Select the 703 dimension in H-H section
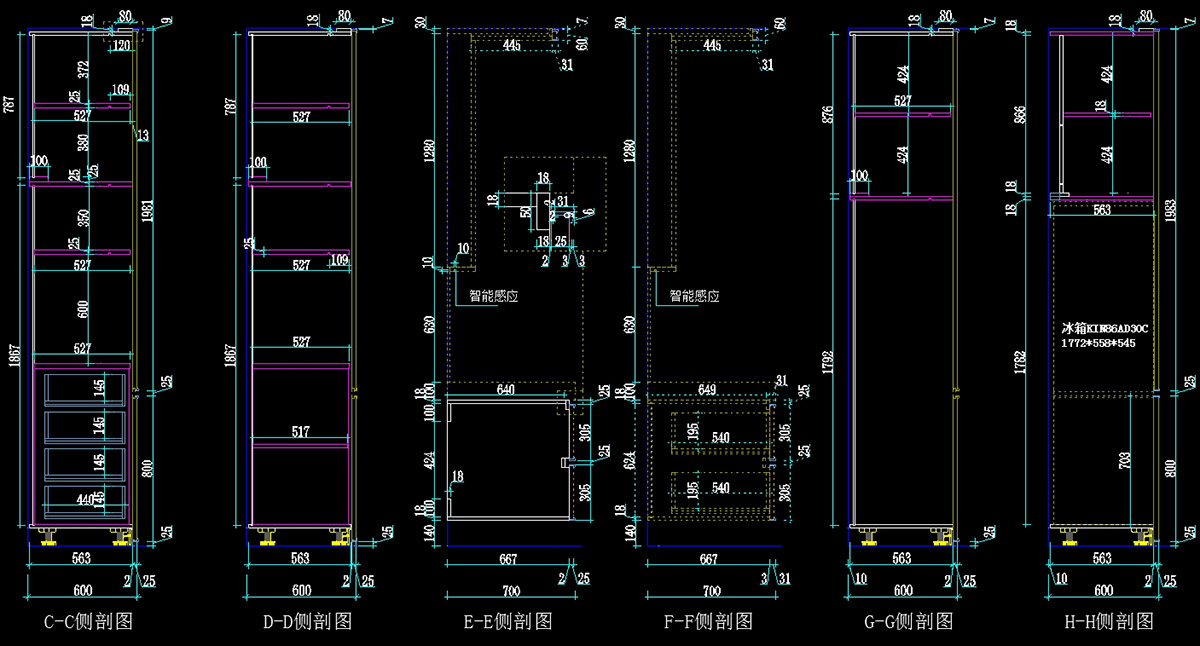The height and width of the screenshot is (646, 1200). [x=1125, y=461]
